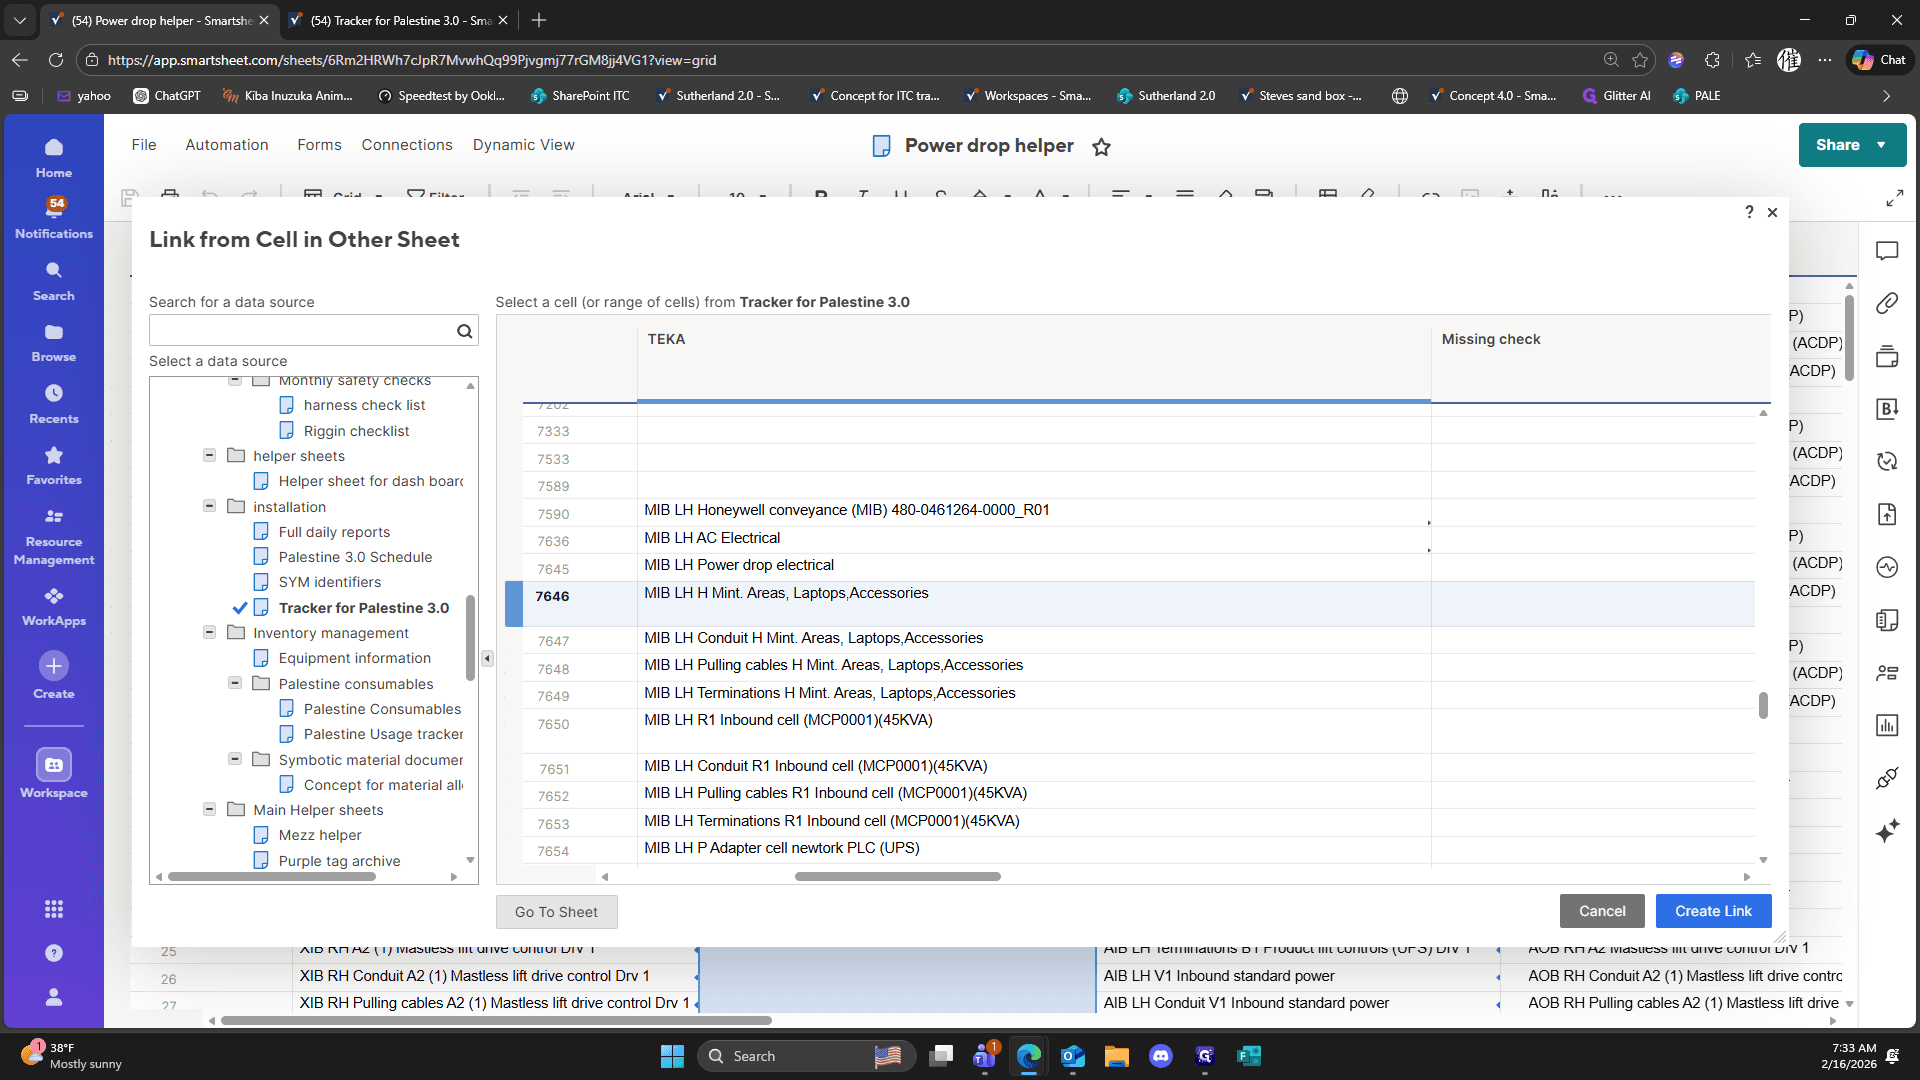
Task: Open Recents clock icon
Action: coord(54,393)
